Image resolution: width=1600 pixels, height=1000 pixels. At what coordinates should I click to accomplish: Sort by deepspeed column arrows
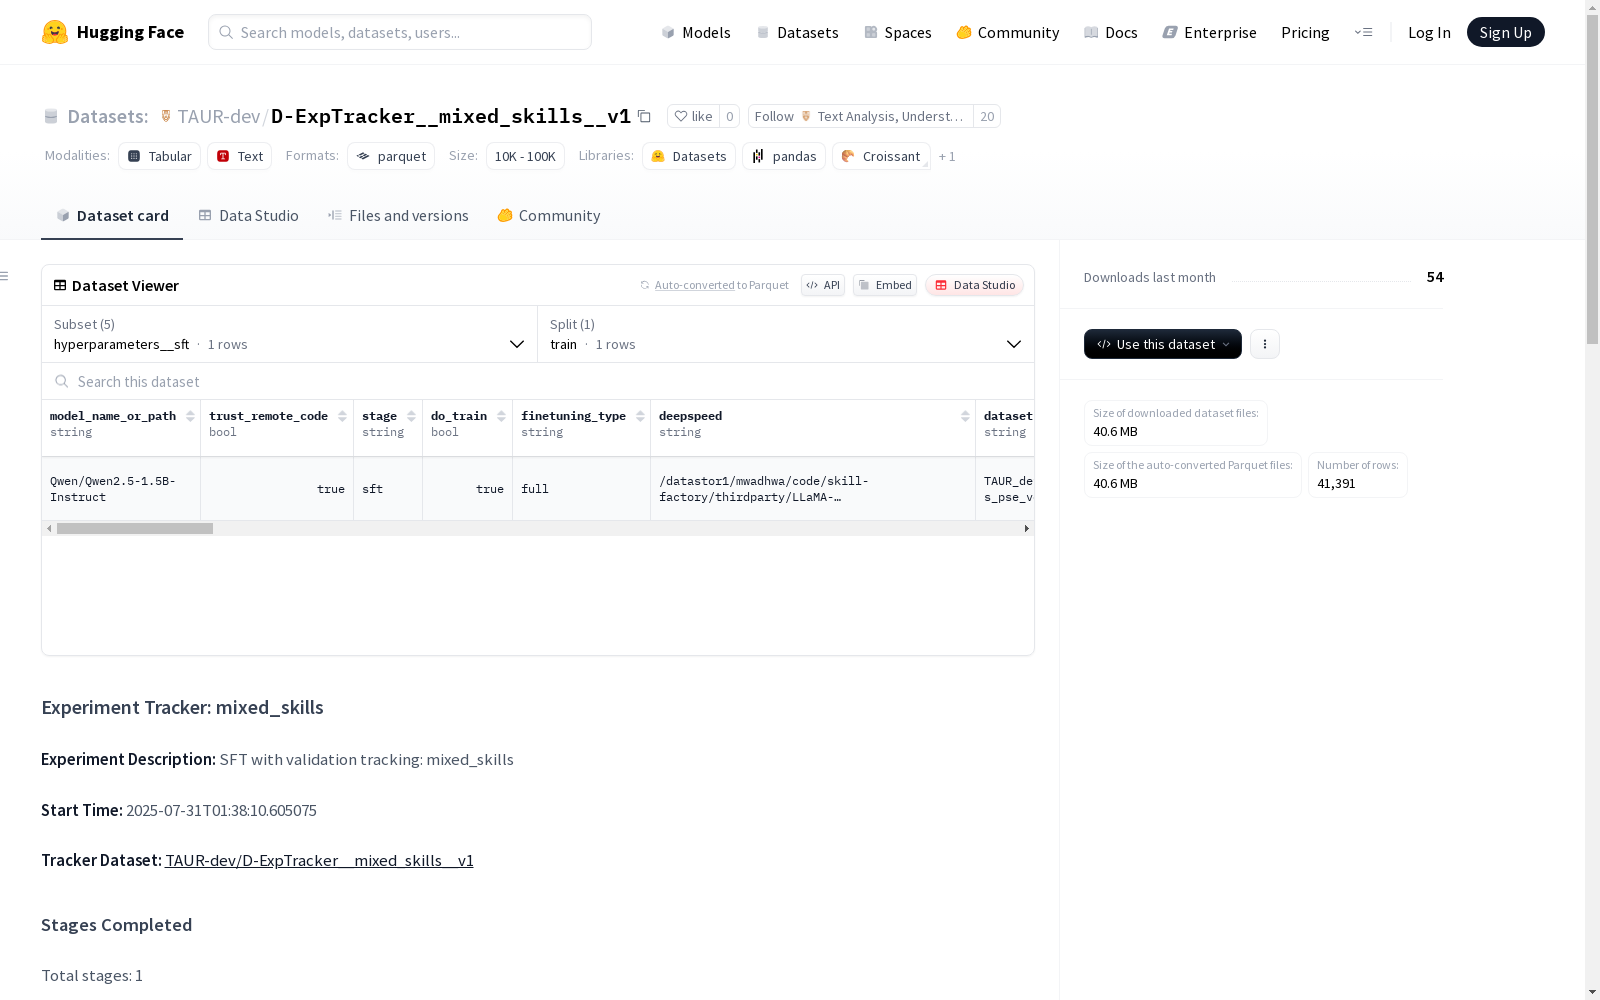point(965,416)
